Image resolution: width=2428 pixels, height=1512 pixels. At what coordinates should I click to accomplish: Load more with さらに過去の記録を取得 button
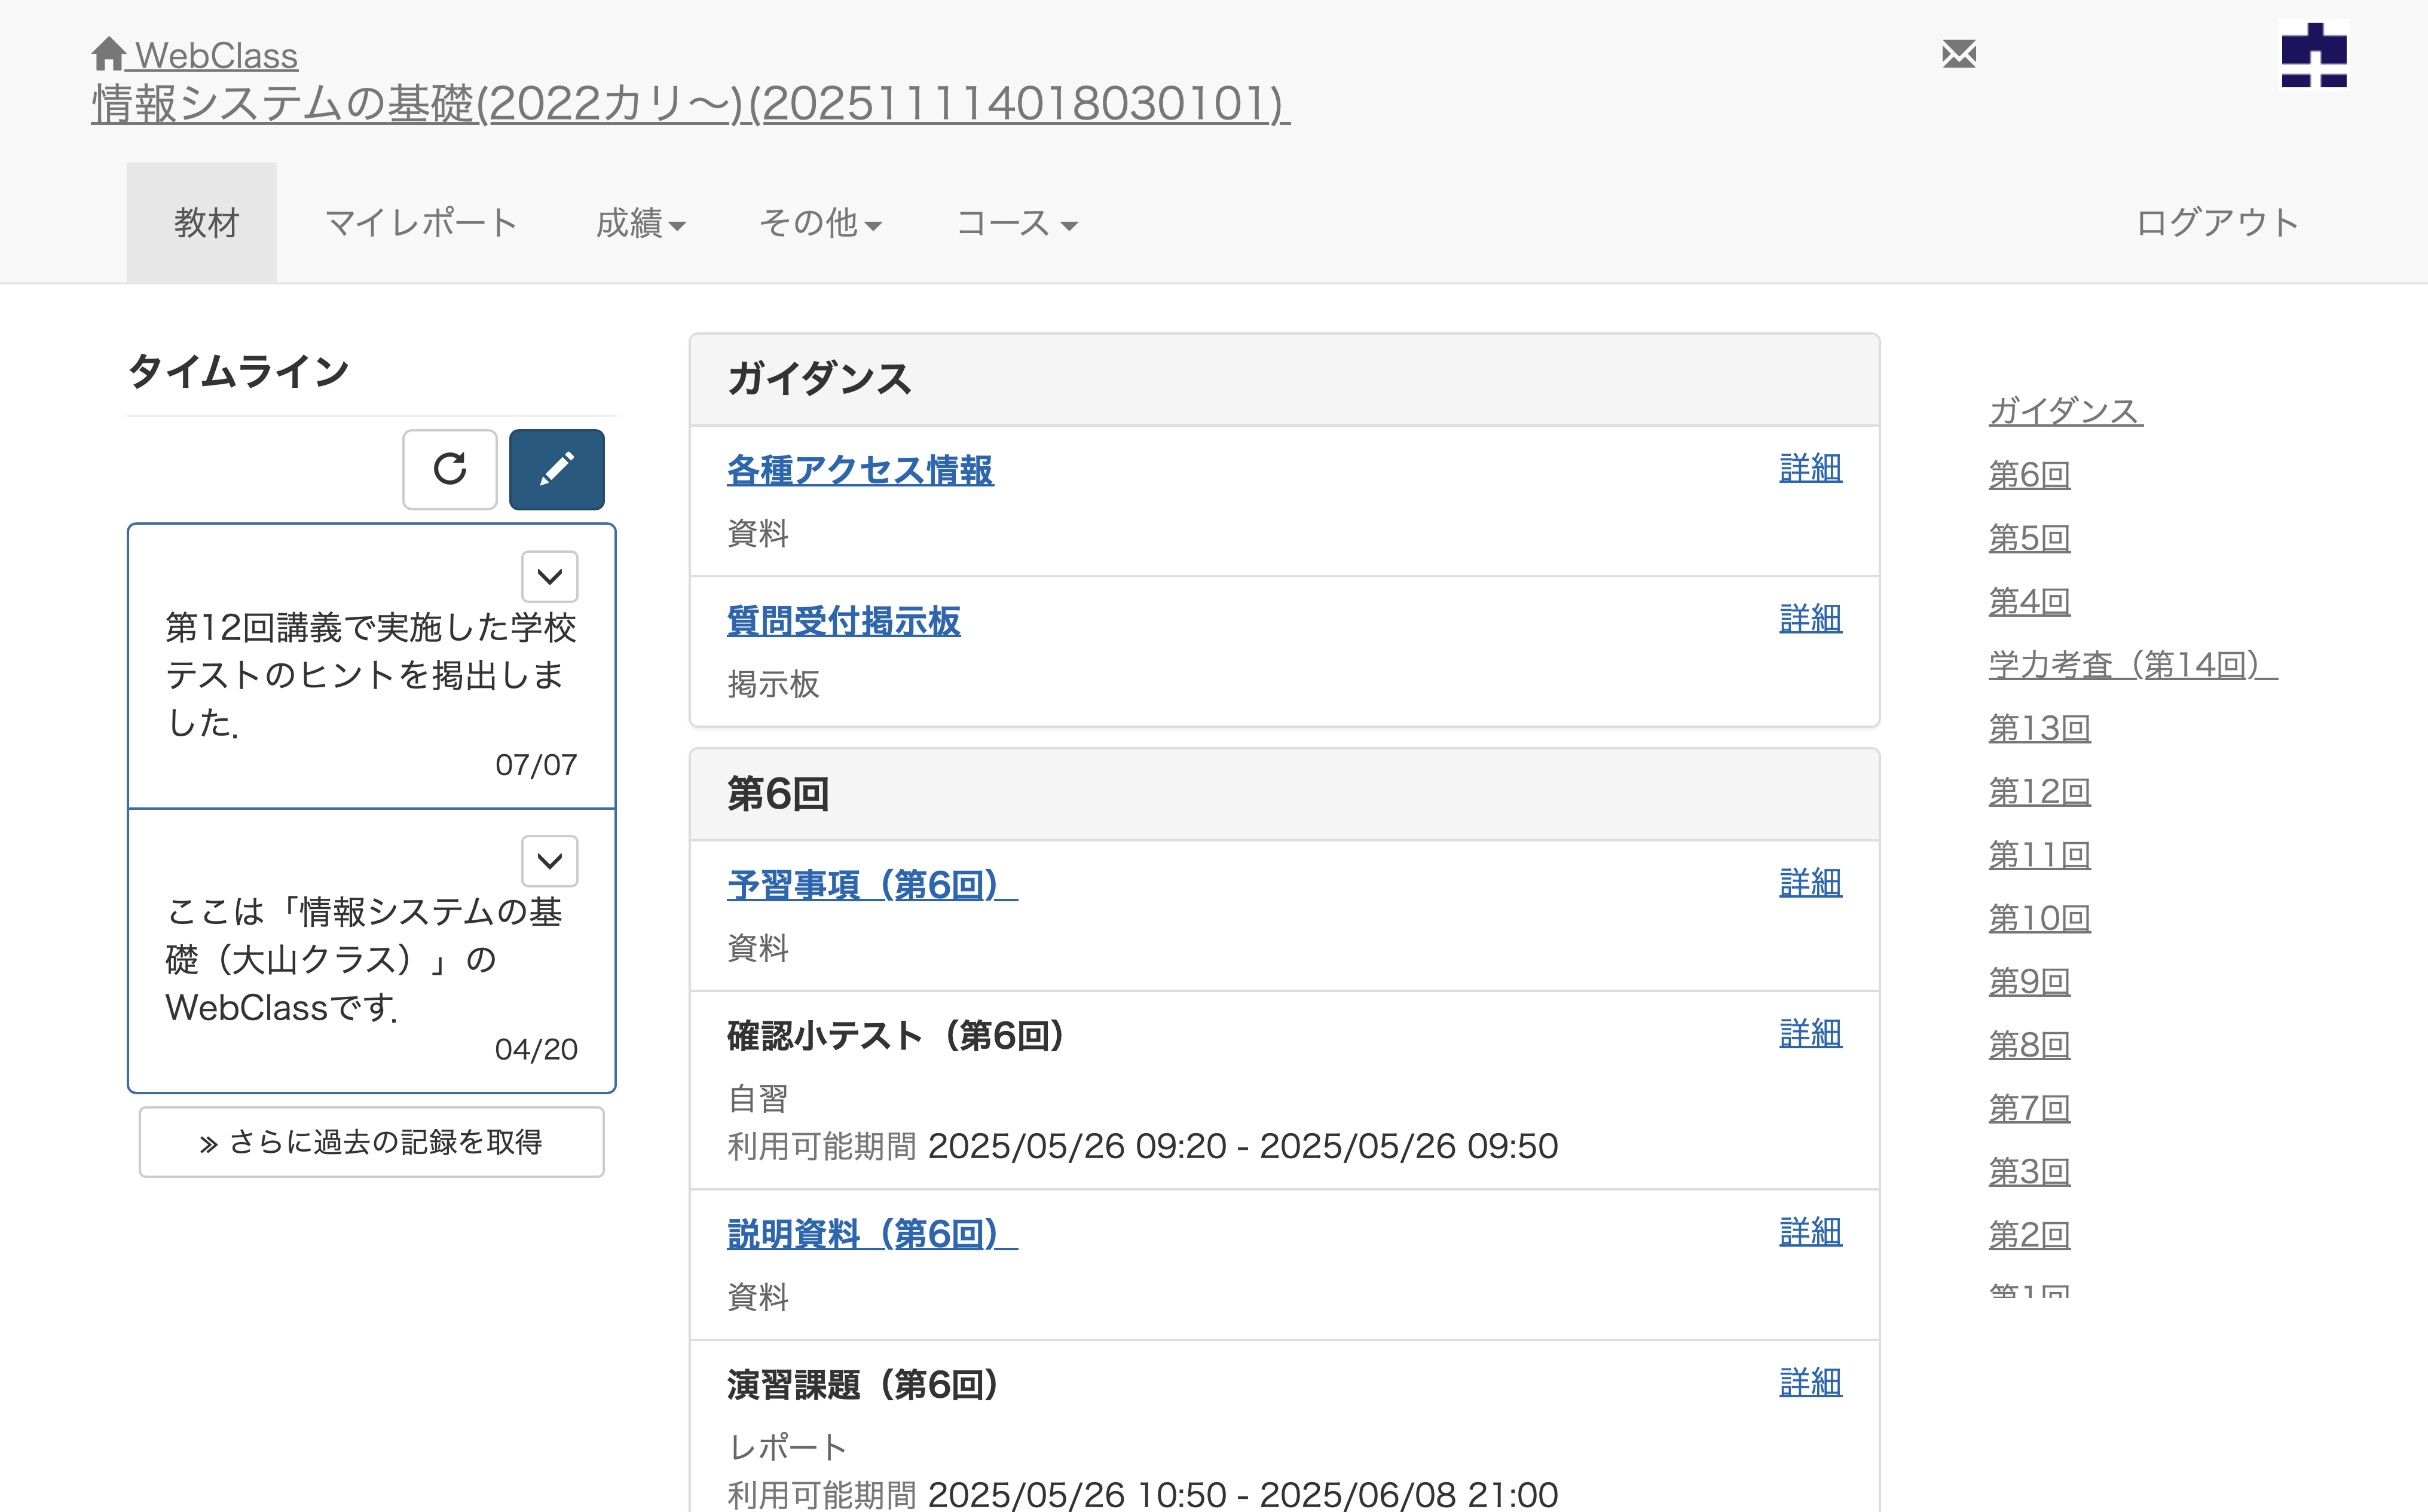point(371,1142)
